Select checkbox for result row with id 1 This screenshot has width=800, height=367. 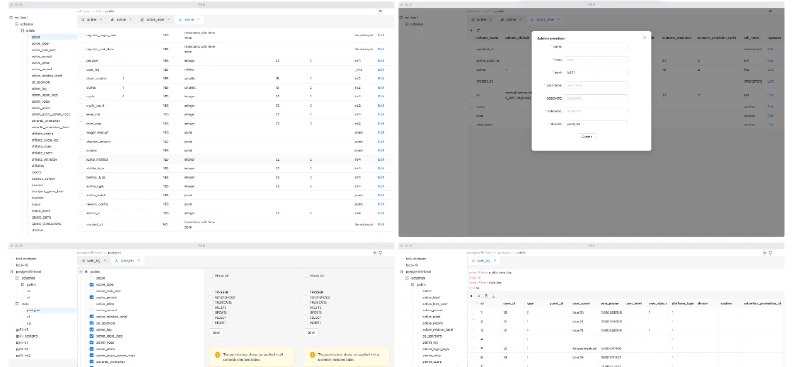tap(472, 312)
